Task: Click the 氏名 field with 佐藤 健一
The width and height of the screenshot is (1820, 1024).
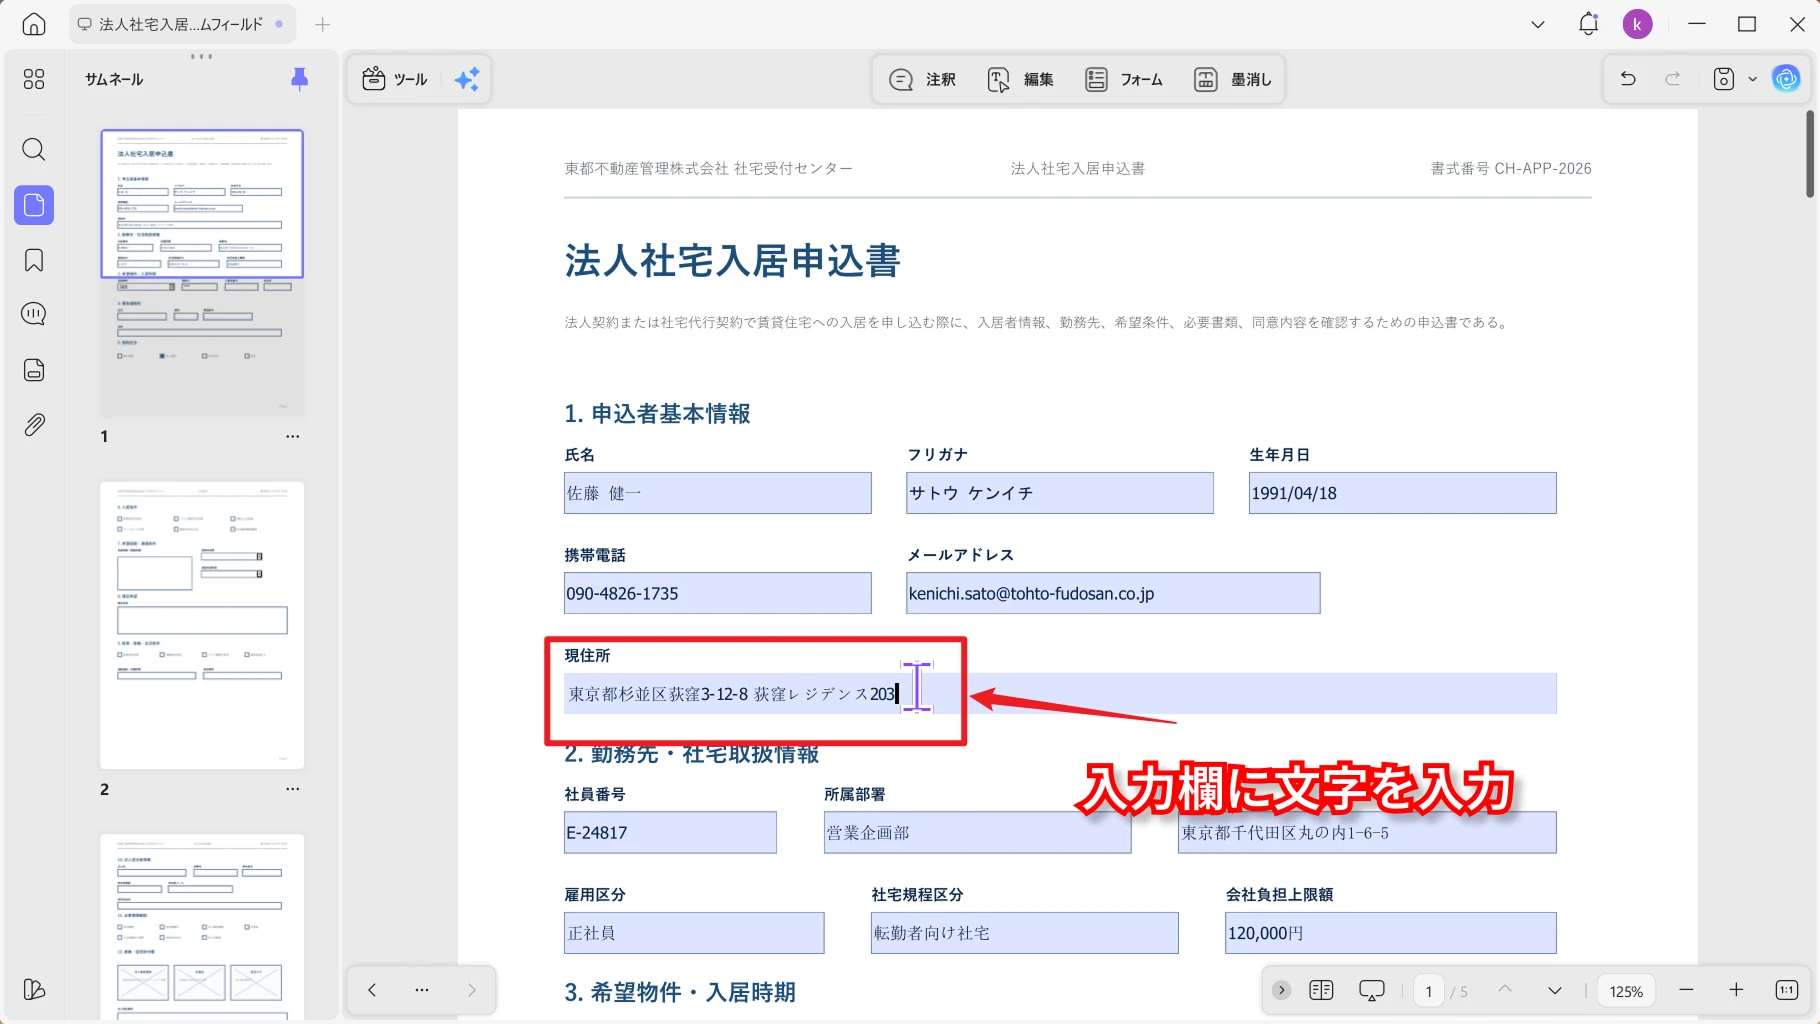Action: click(718, 493)
